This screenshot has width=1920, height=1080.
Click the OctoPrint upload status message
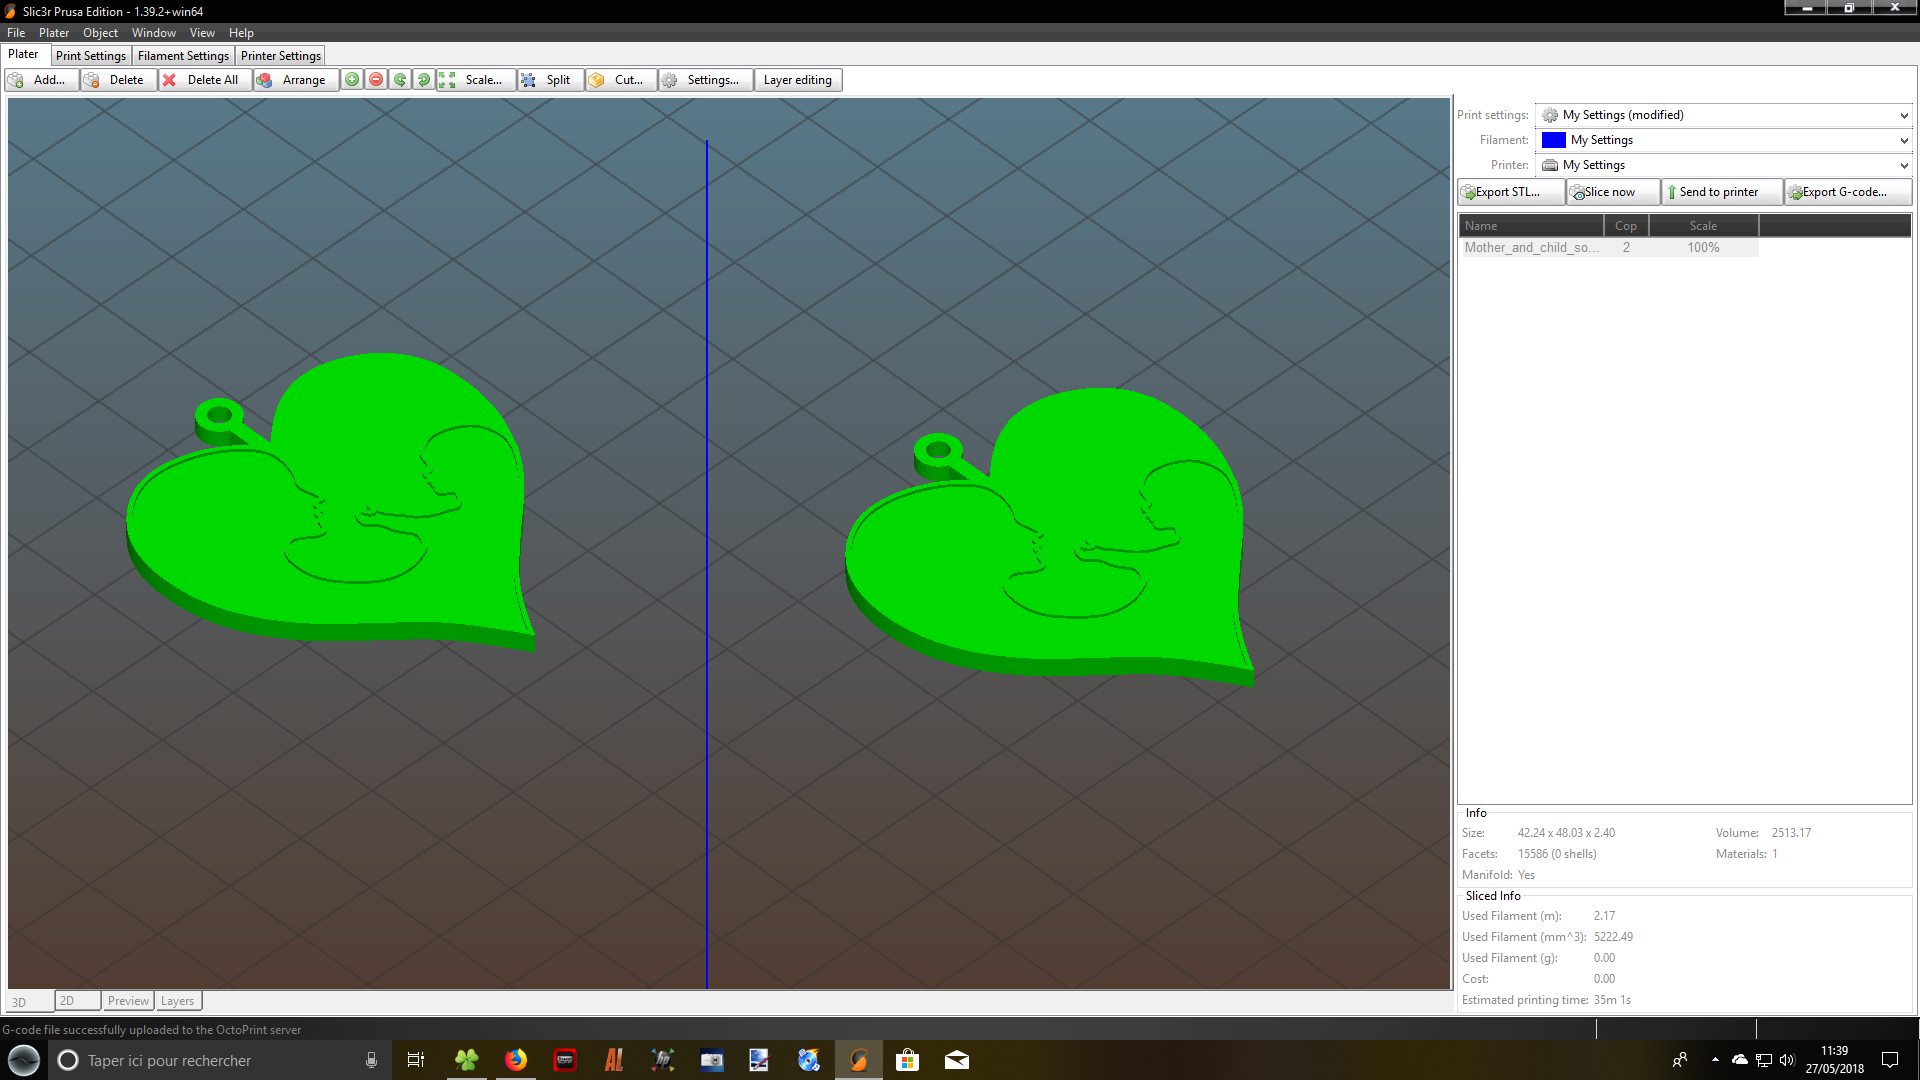click(x=151, y=1030)
